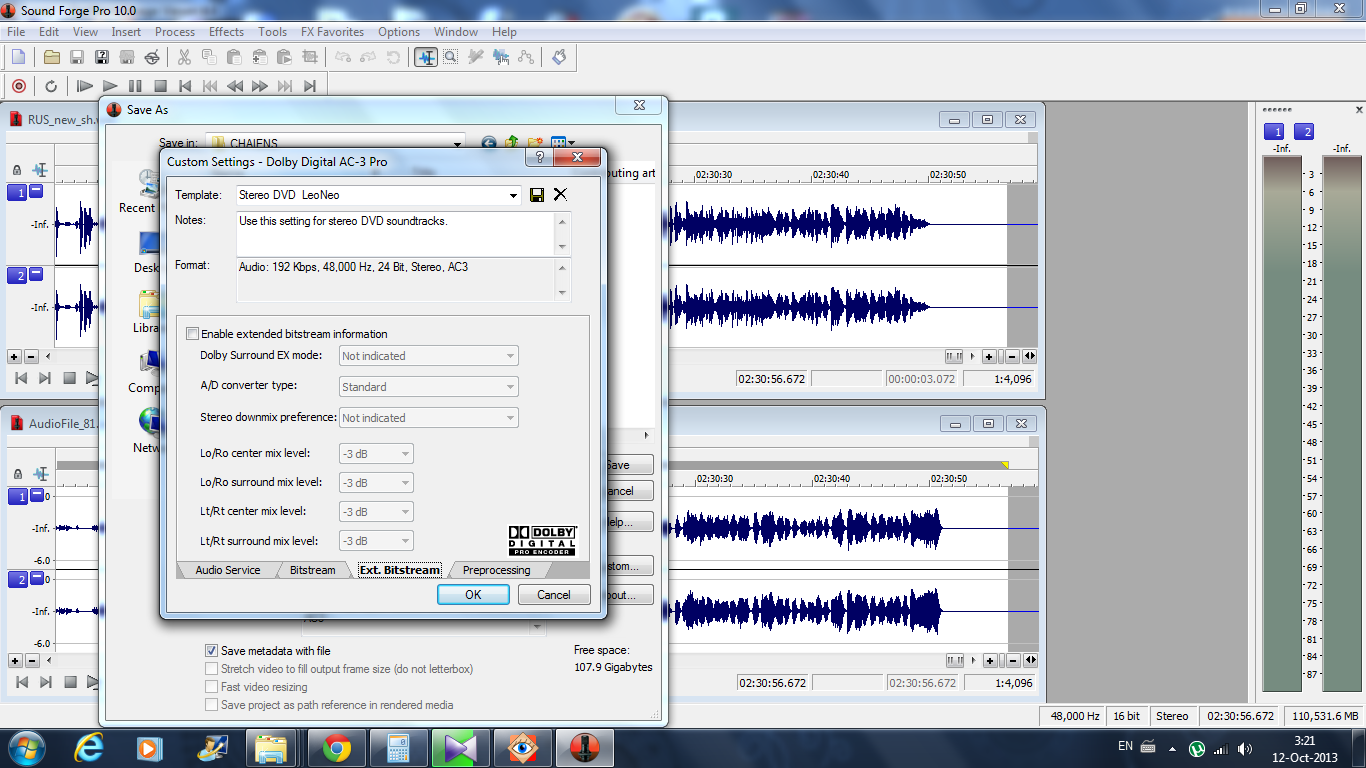
Task: Click Cancel in Custom Settings dialog
Action: pyautogui.click(x=554, y=594)
